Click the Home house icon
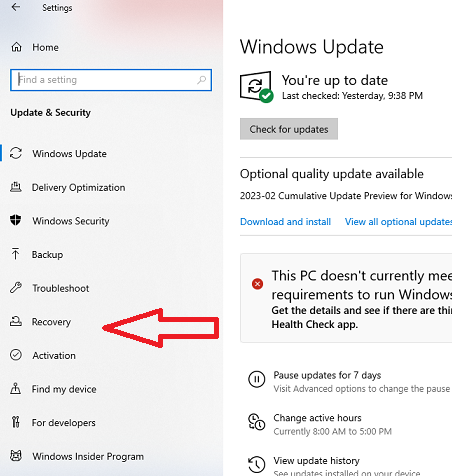This screenshot has height=476, width=452. coord(16,47)
